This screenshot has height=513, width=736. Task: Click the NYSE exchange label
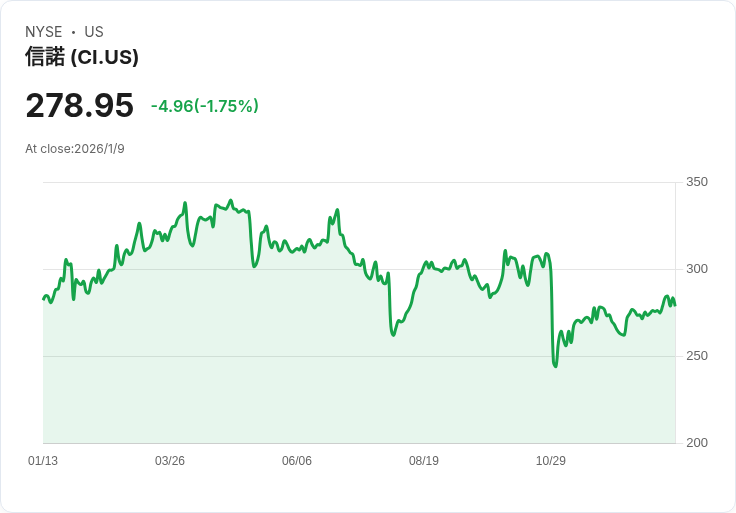pos(43,32)
